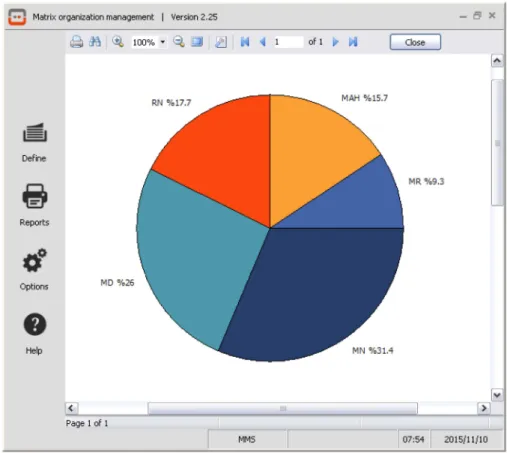Viewport: 507px width, 453px height.
Task: Restore down the application window
Action: 477,16
